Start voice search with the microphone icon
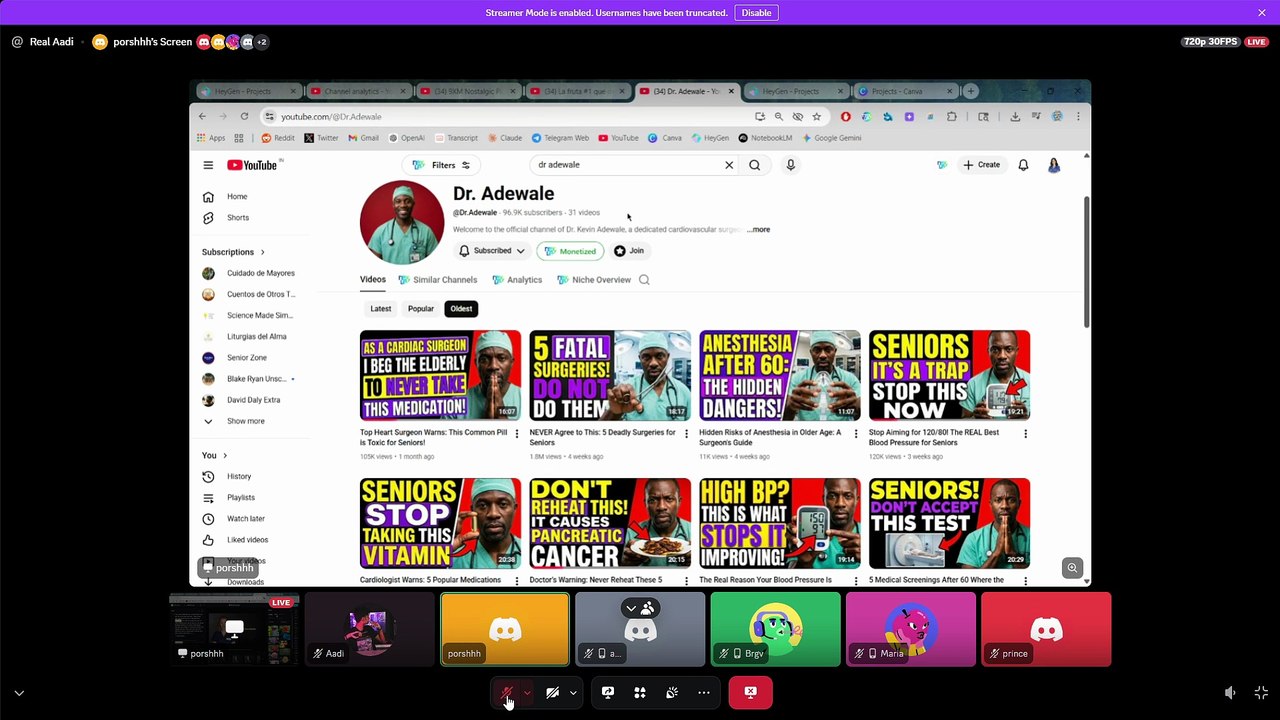 click(791, 165)
